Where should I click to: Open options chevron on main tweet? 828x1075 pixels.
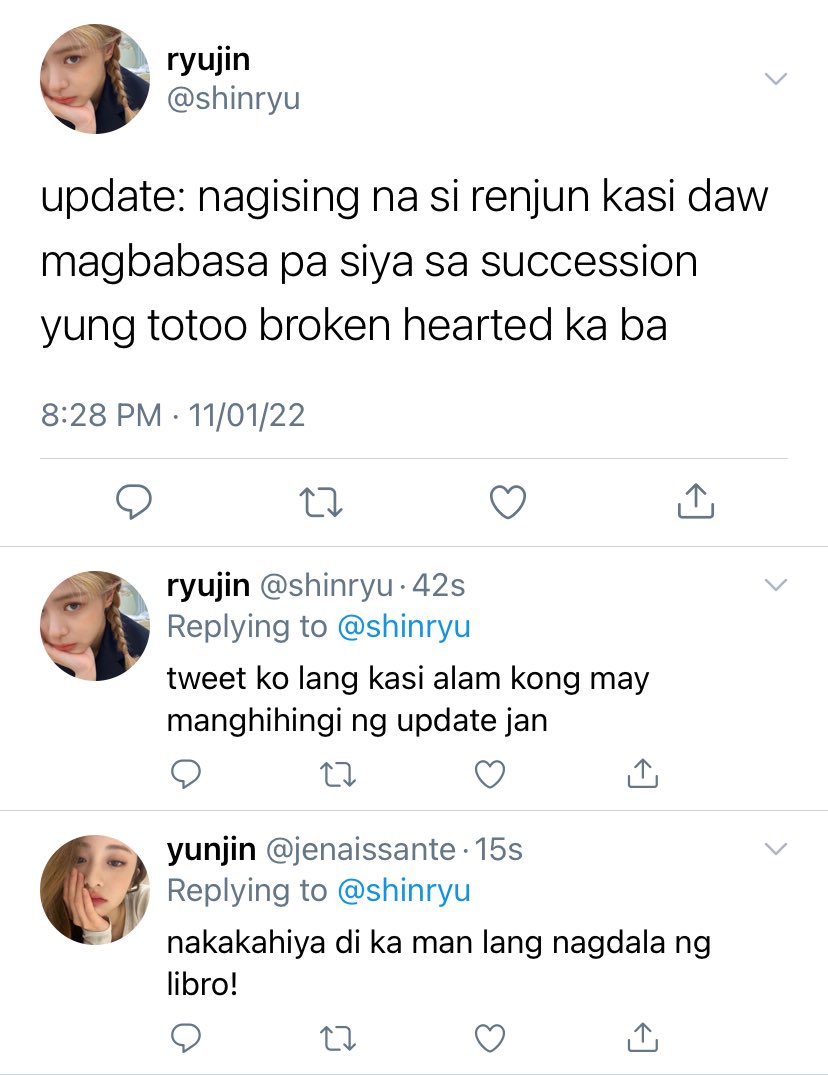[775, 79]
